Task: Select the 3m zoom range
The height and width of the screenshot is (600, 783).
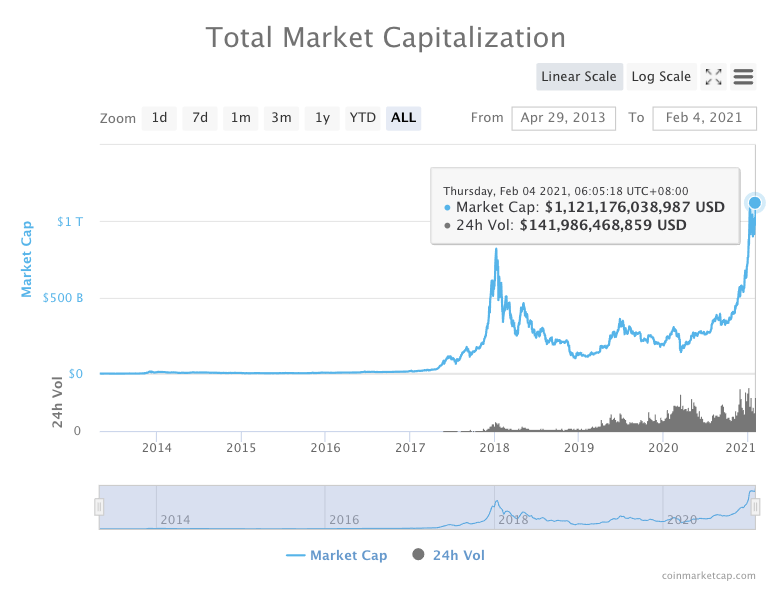Action: point(282,118)
